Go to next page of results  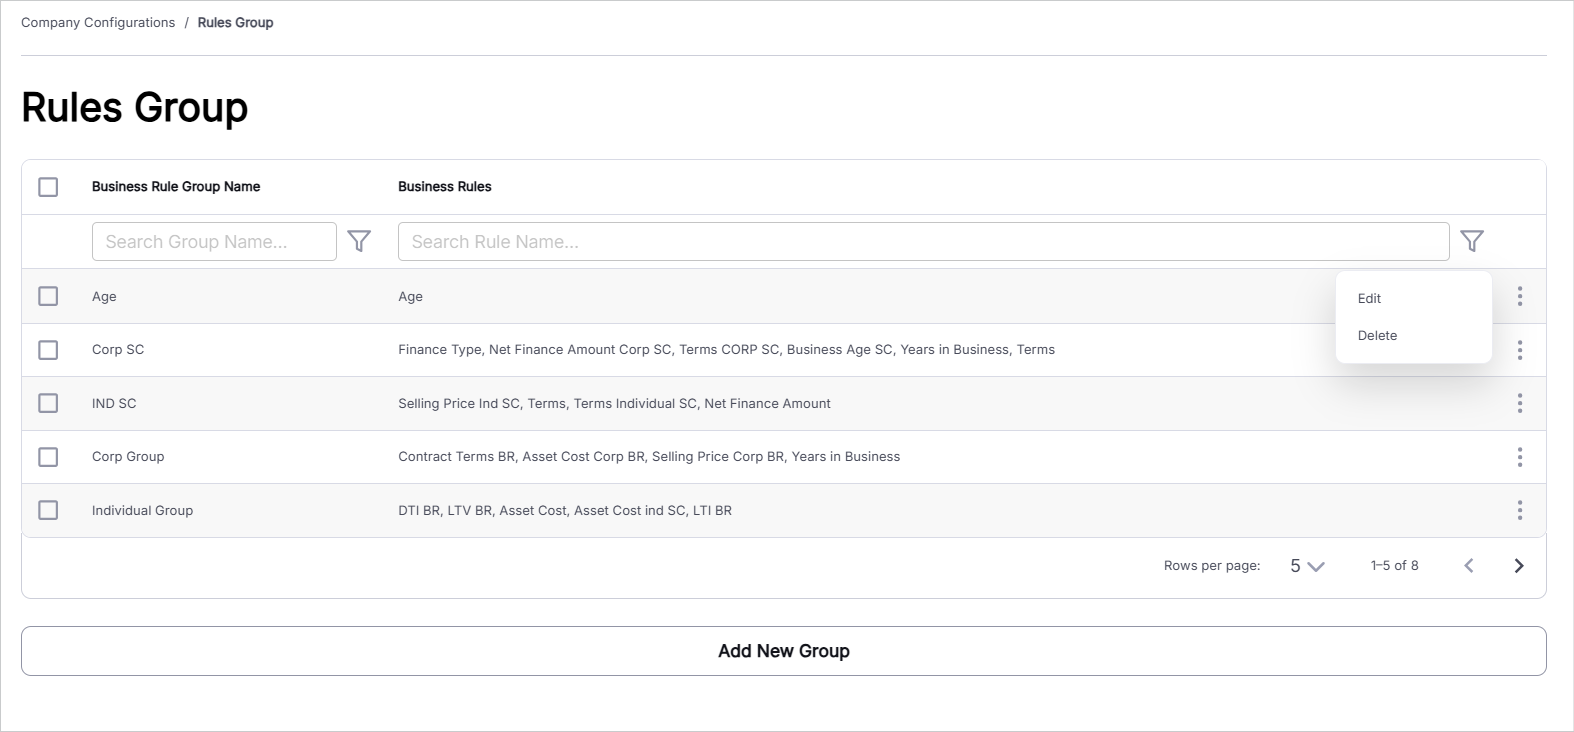point(1519,566)
